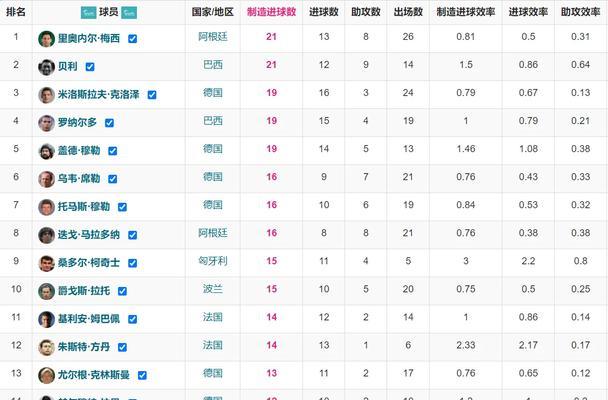Select the 24 appearances in 克洛泽's row
The width and height of the screenshot is (608, 400).
click(x=408, y=93)
